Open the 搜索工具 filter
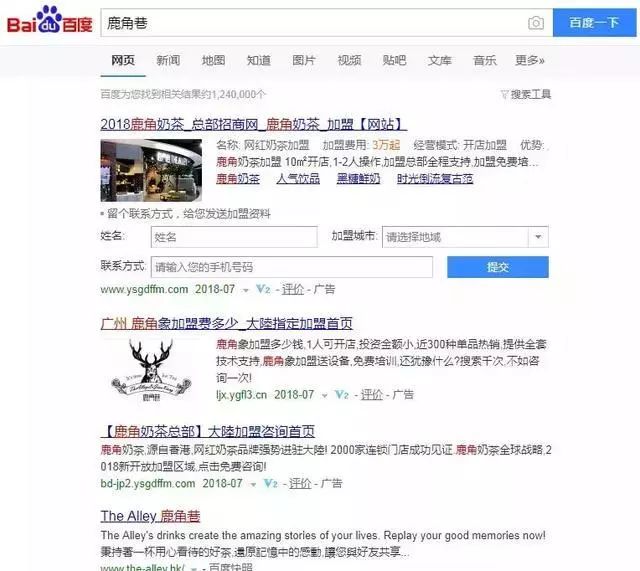The image size is (640, 571). click(526, 94)
